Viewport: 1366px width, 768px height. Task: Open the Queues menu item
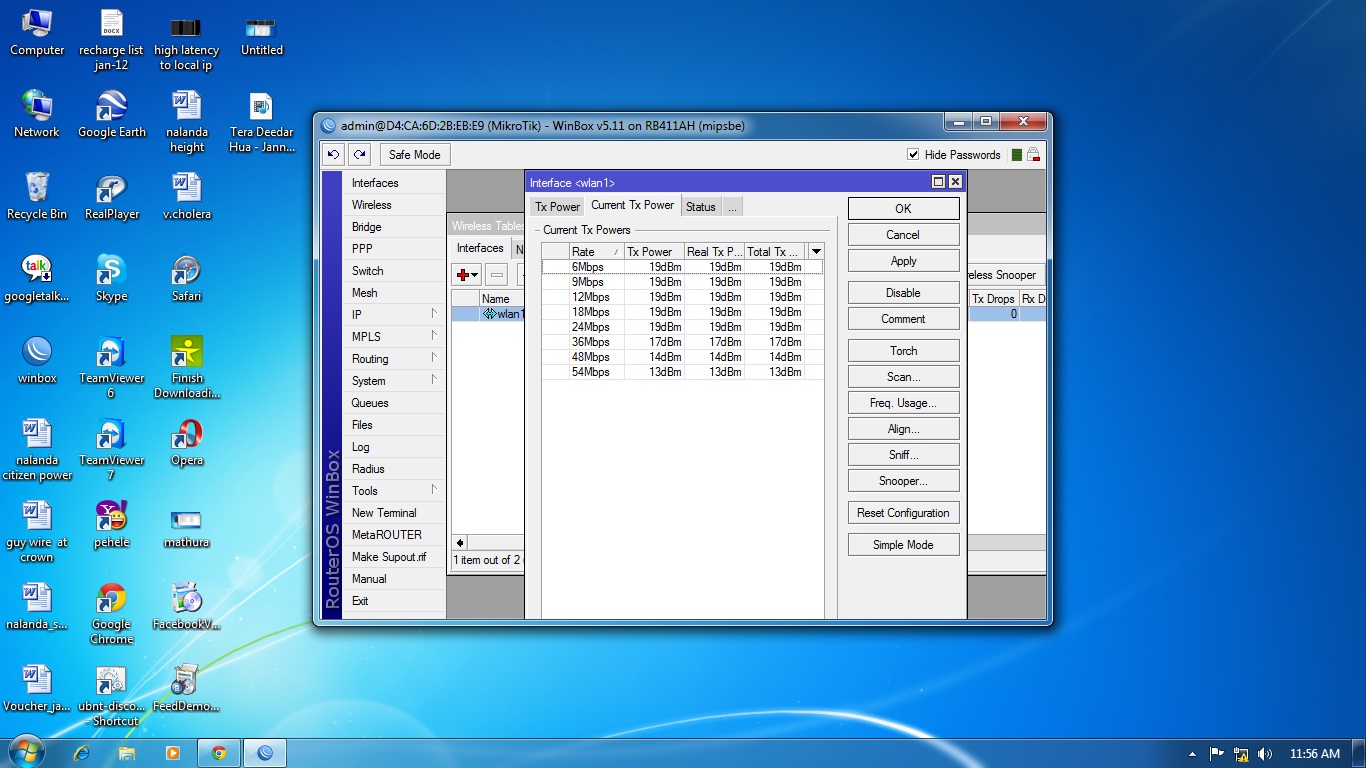point(394,403)
